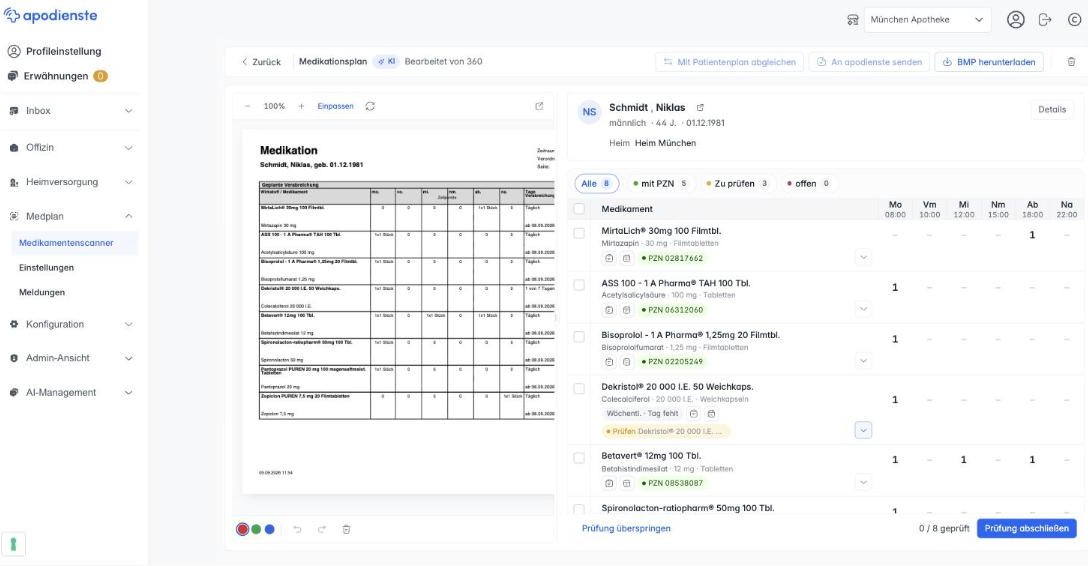Viewport: 1088px width, 566px height.
Task: Click first small icon under MirtaLich
Action: click(x=609, y=258)
